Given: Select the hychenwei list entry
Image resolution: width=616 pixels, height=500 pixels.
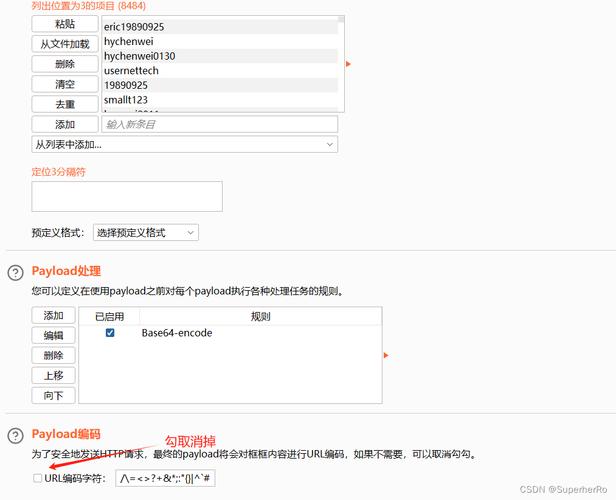Looking at the screenshot, I should pos(220,41).
